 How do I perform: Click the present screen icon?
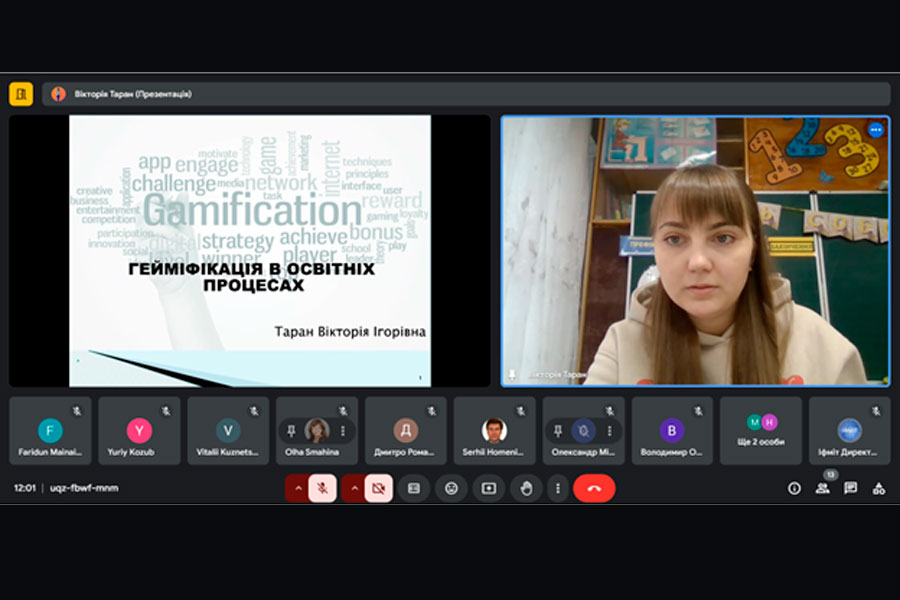click(x=488, y=488)
